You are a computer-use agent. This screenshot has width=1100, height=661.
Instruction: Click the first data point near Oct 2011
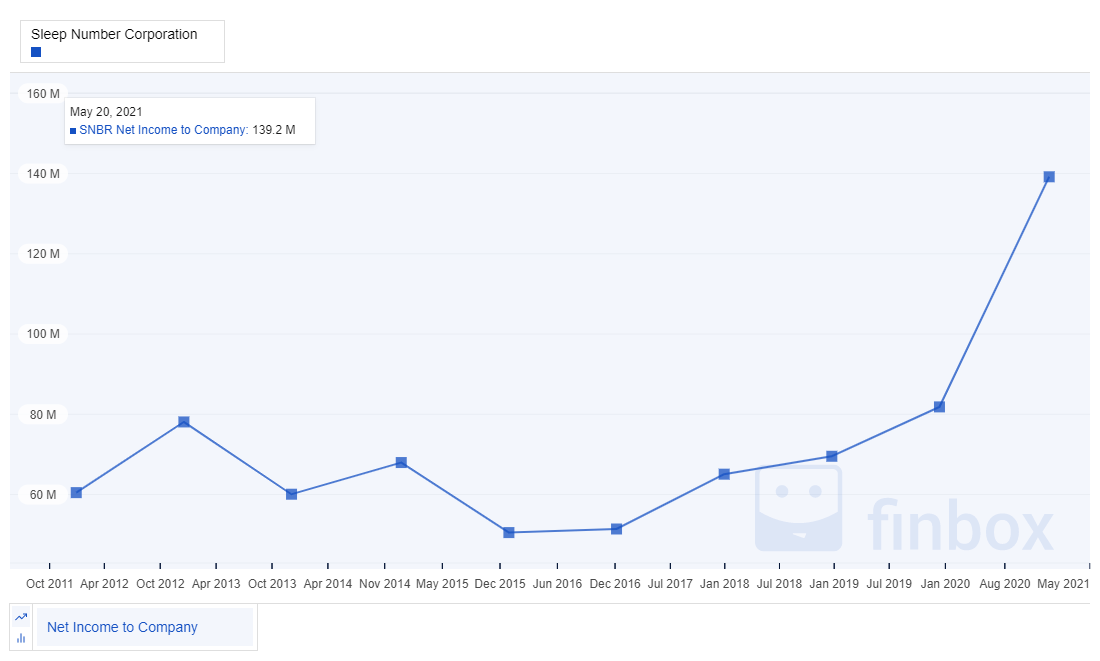point(76,493)
